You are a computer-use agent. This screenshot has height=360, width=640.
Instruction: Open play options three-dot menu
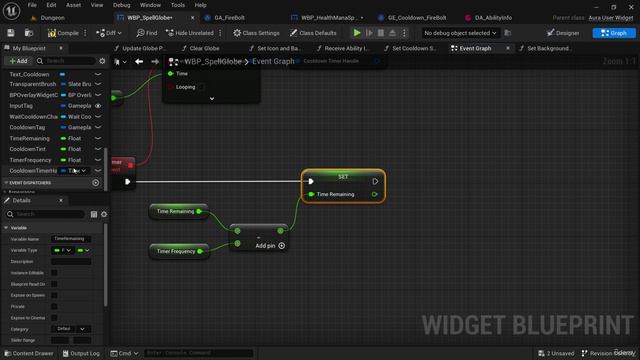pyautogui.click(x=404, y=33)
